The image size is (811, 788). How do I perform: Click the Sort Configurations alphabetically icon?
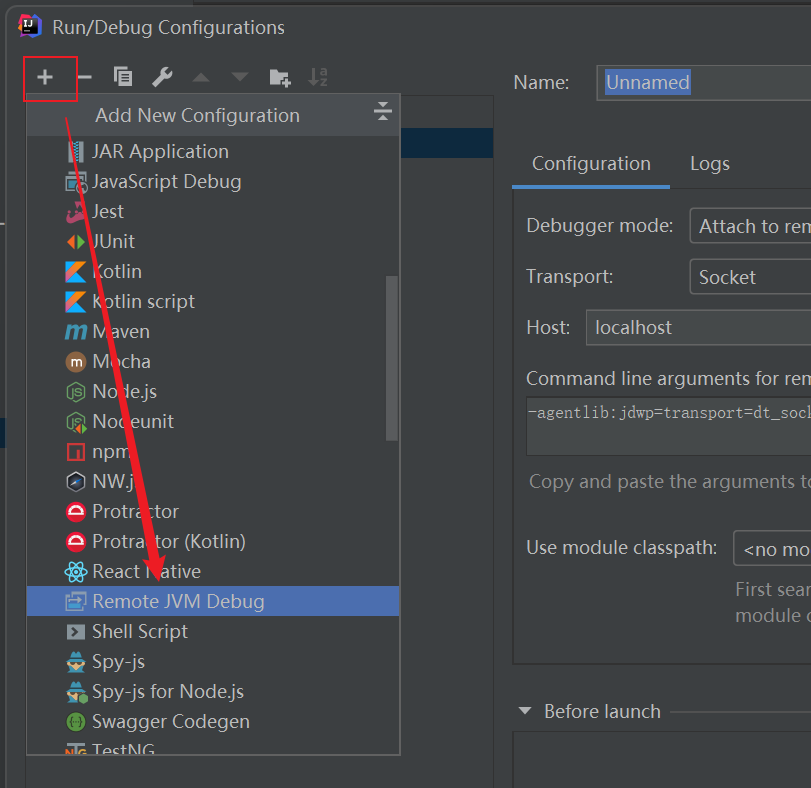point(318,77)
